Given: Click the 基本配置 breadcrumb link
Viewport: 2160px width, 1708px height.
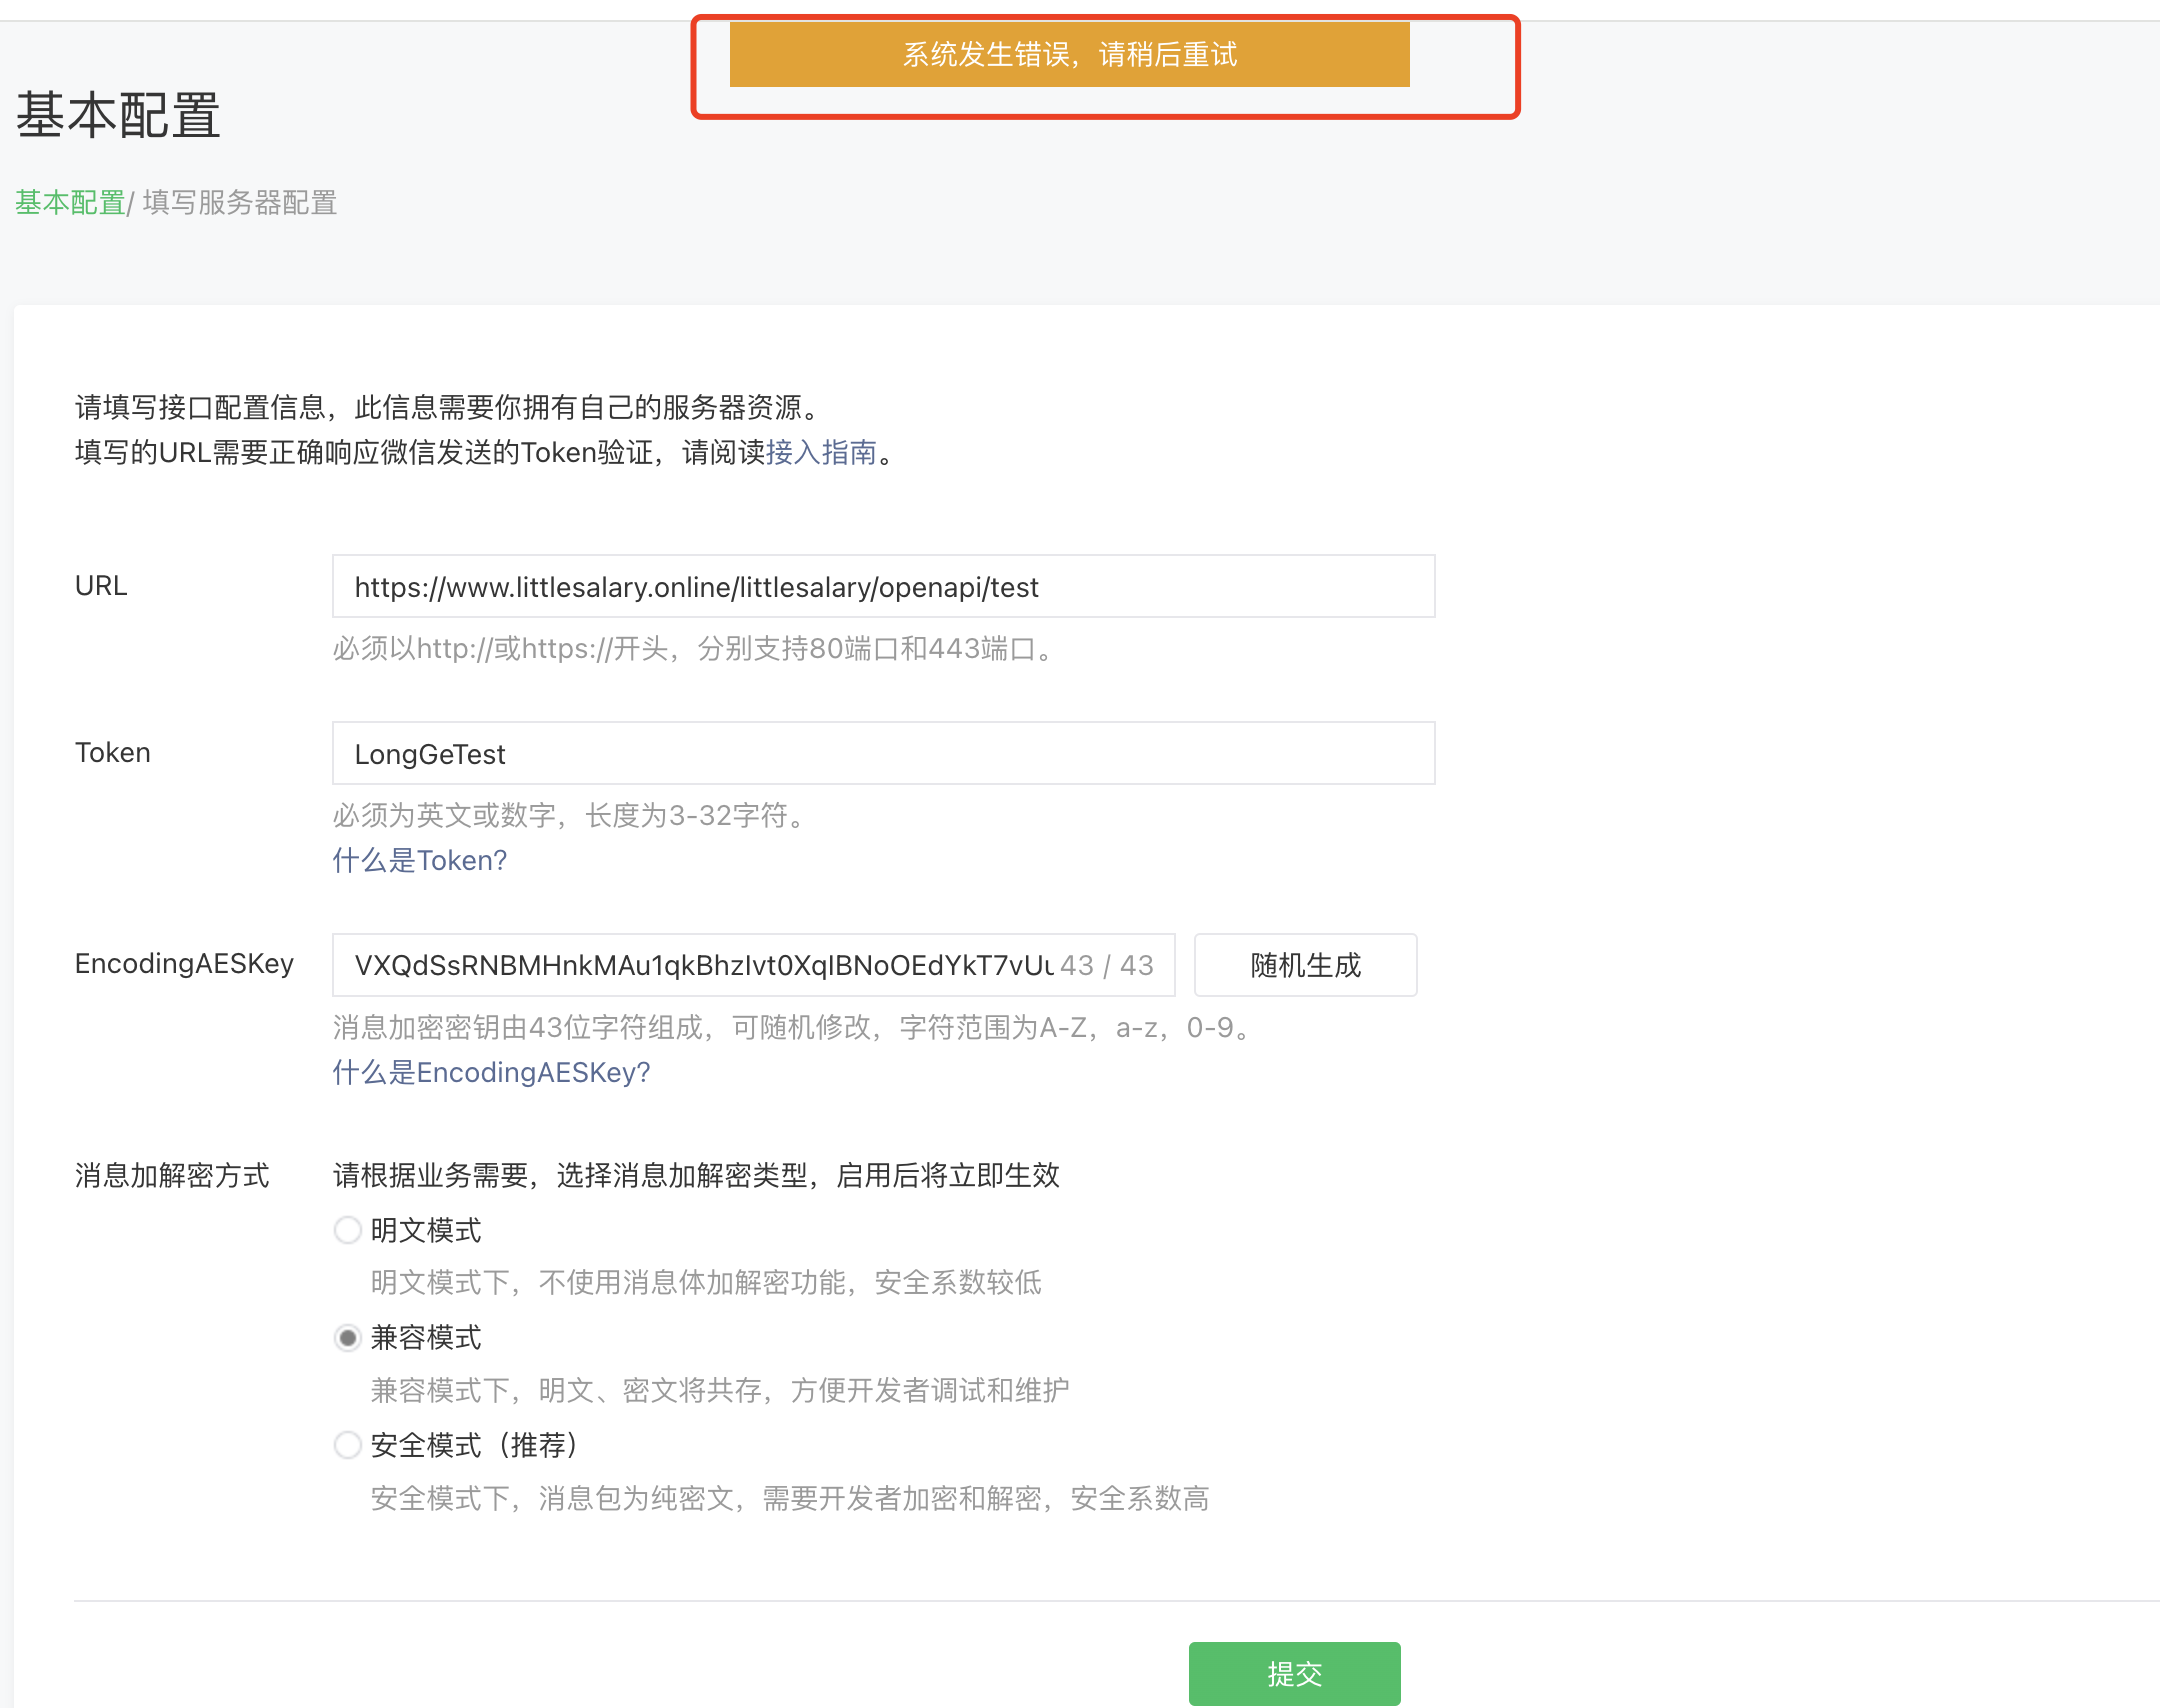Looking at the screenshot, I should 70,203.
